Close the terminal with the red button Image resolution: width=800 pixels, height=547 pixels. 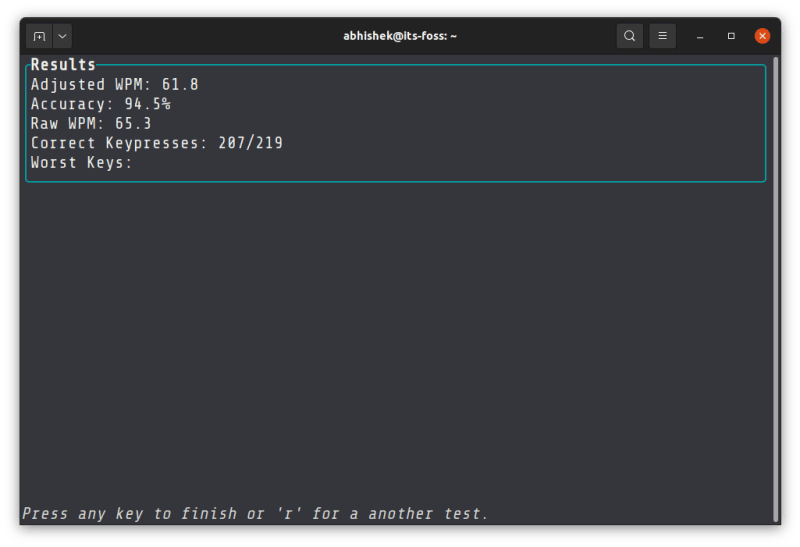(x=762, y=36)
